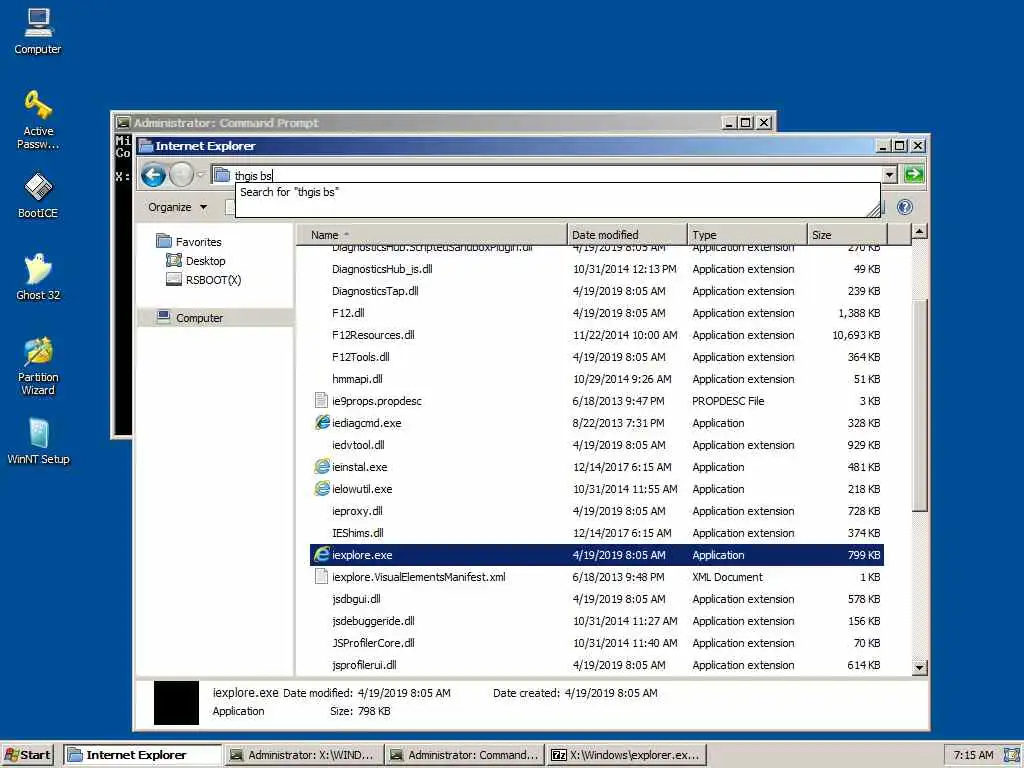
Task: Click the file list scroll up arrow
Action: tap(920, 232)
